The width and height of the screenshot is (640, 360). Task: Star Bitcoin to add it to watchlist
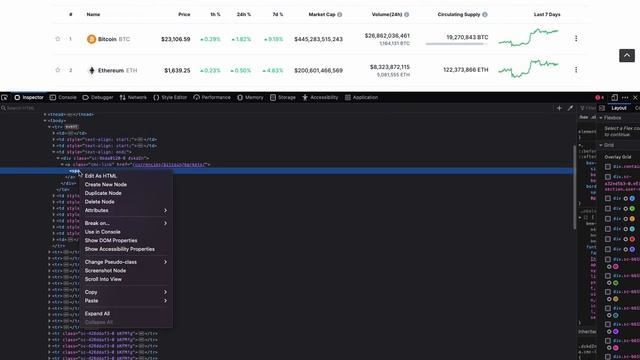tap(58, 39)
